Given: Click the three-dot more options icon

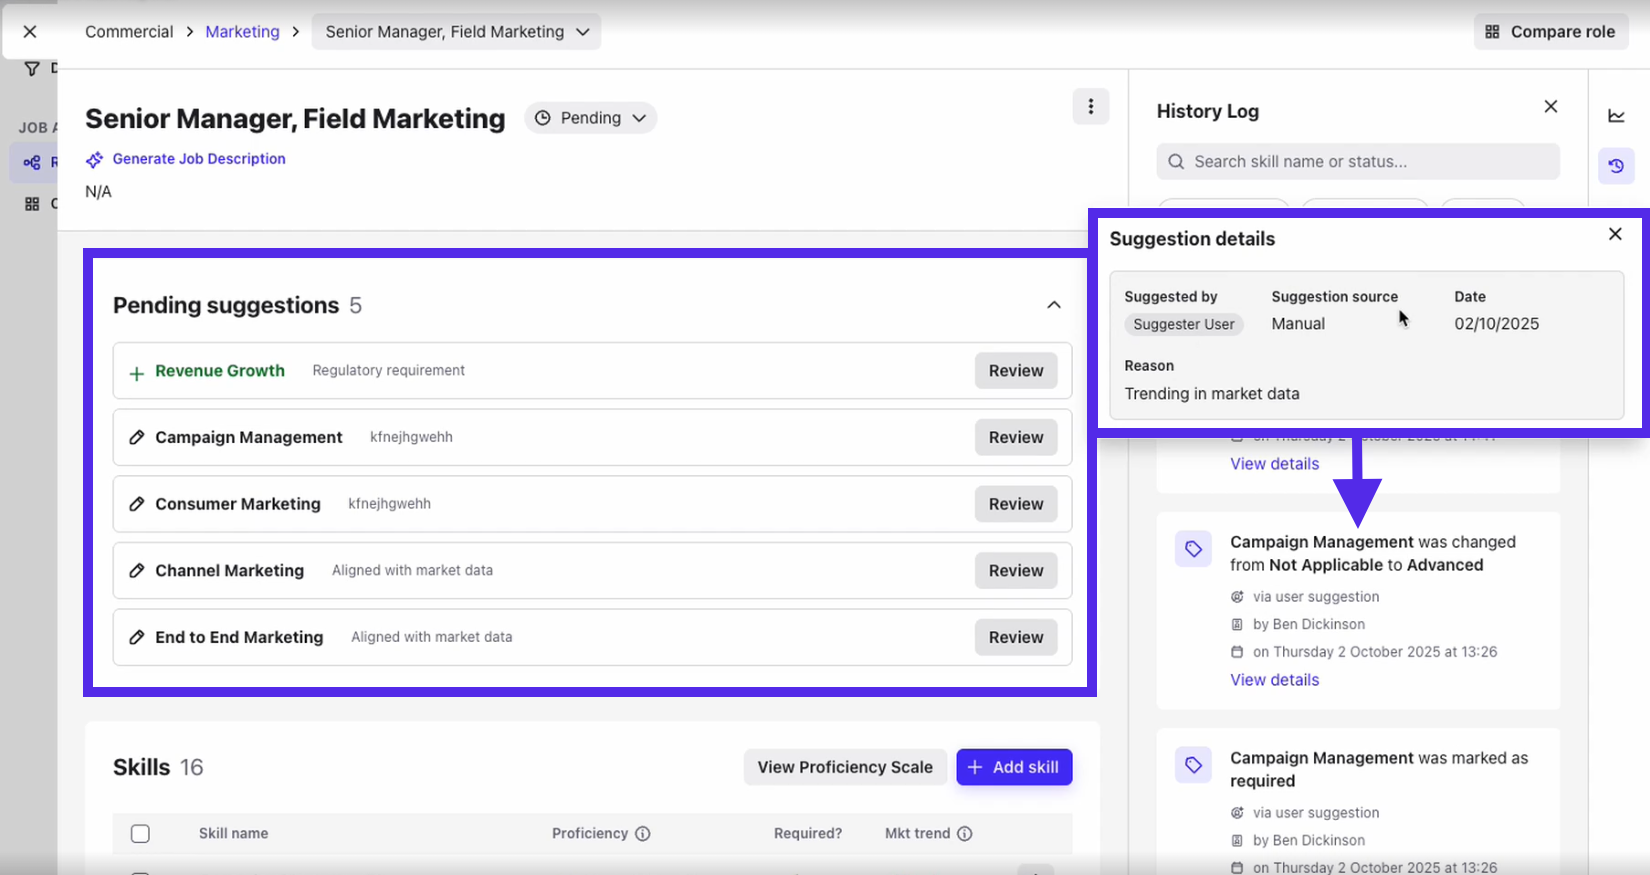Looking at the screenshot, I should click(1090, 106).
